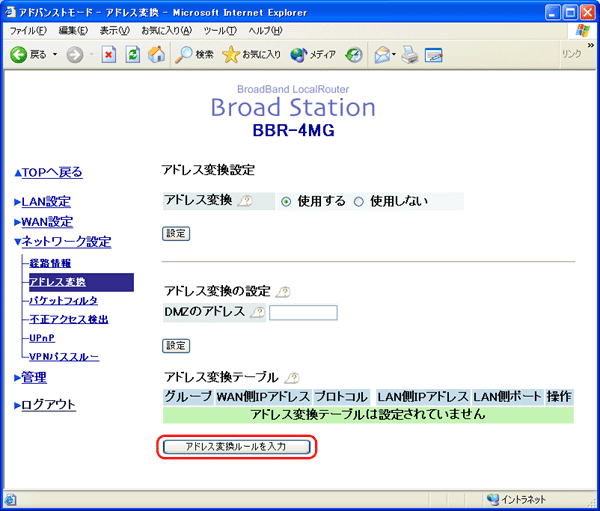Click 設定 button below DMZ address field
This screenshot has height=511, width=600.
[176, 346]
